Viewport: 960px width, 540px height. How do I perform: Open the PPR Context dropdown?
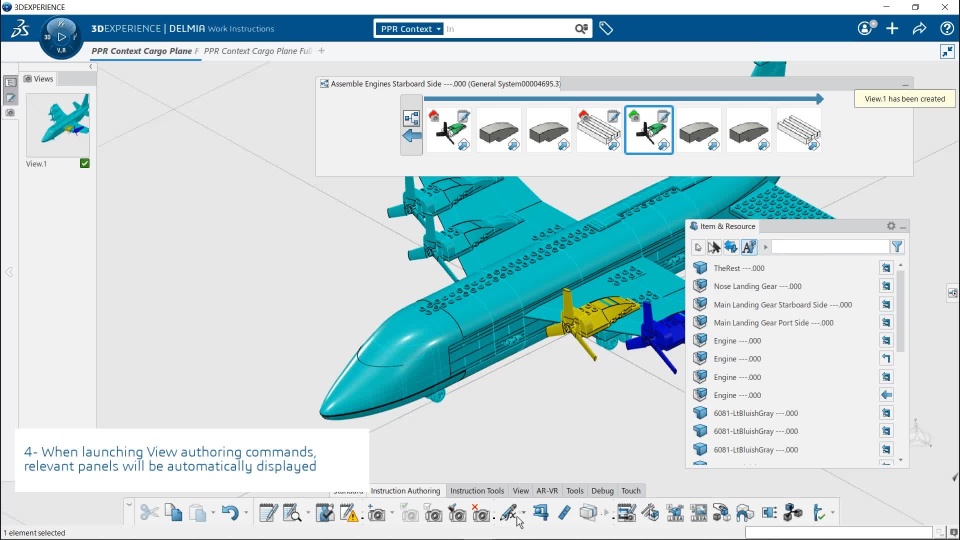(410, 29)
